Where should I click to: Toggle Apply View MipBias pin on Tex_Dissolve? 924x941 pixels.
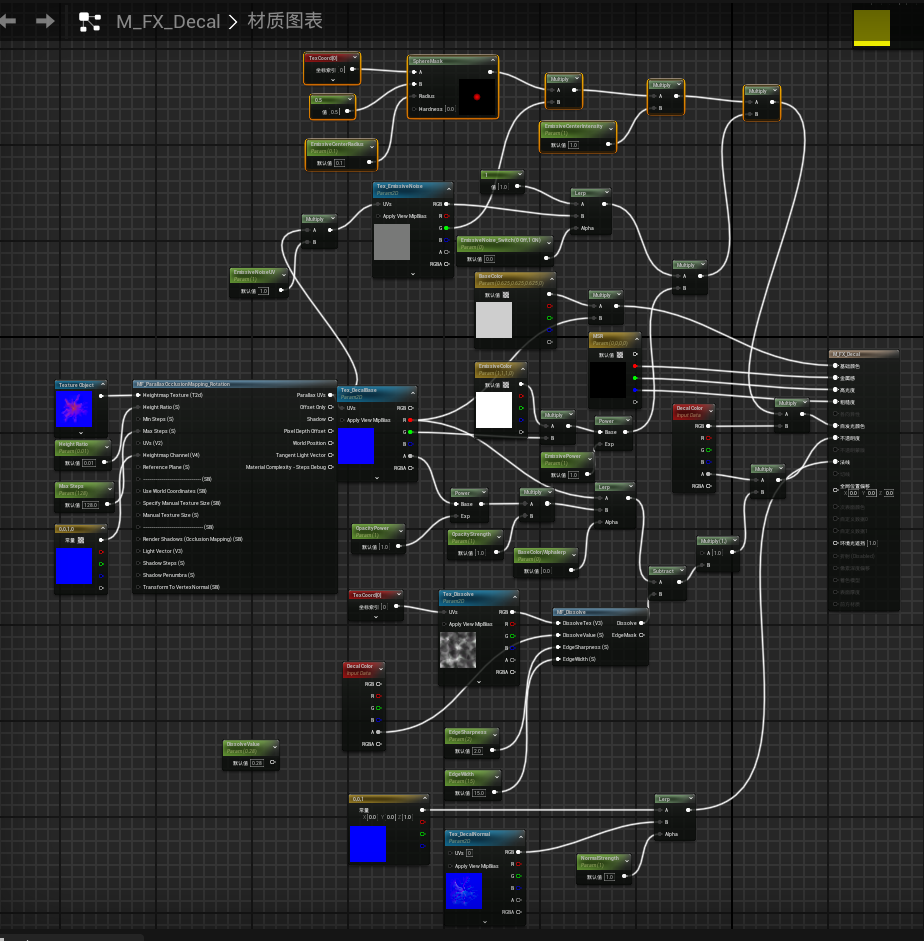tap(444, 624)
